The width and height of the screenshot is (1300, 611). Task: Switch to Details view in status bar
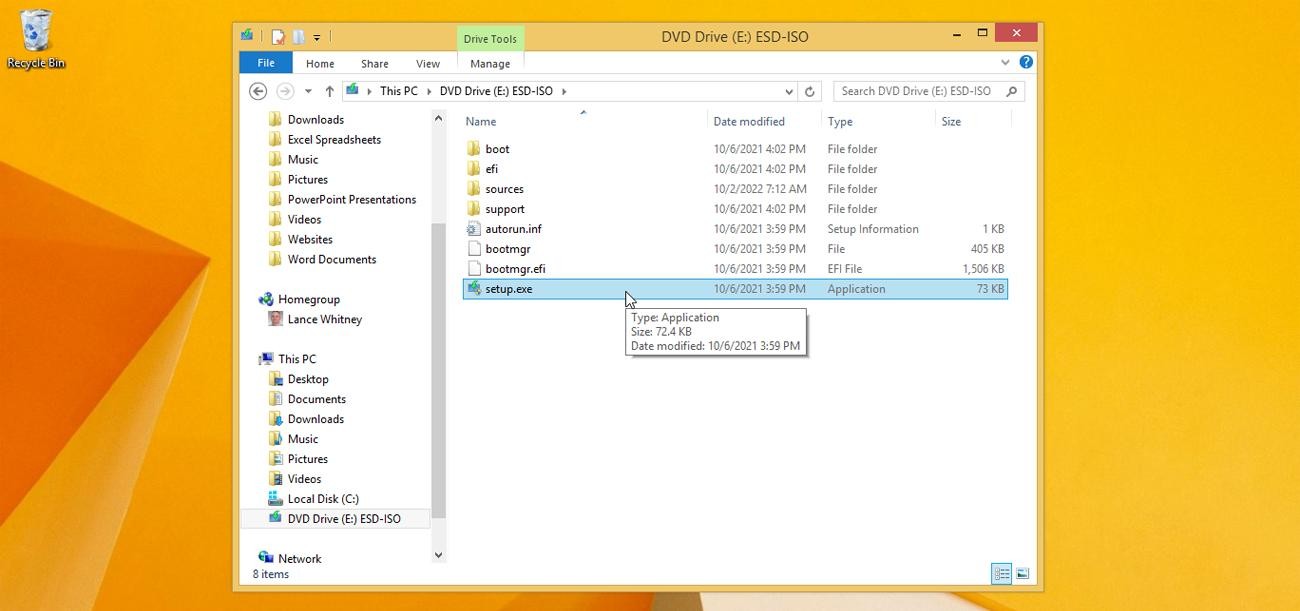click(x=1001, y=574)
